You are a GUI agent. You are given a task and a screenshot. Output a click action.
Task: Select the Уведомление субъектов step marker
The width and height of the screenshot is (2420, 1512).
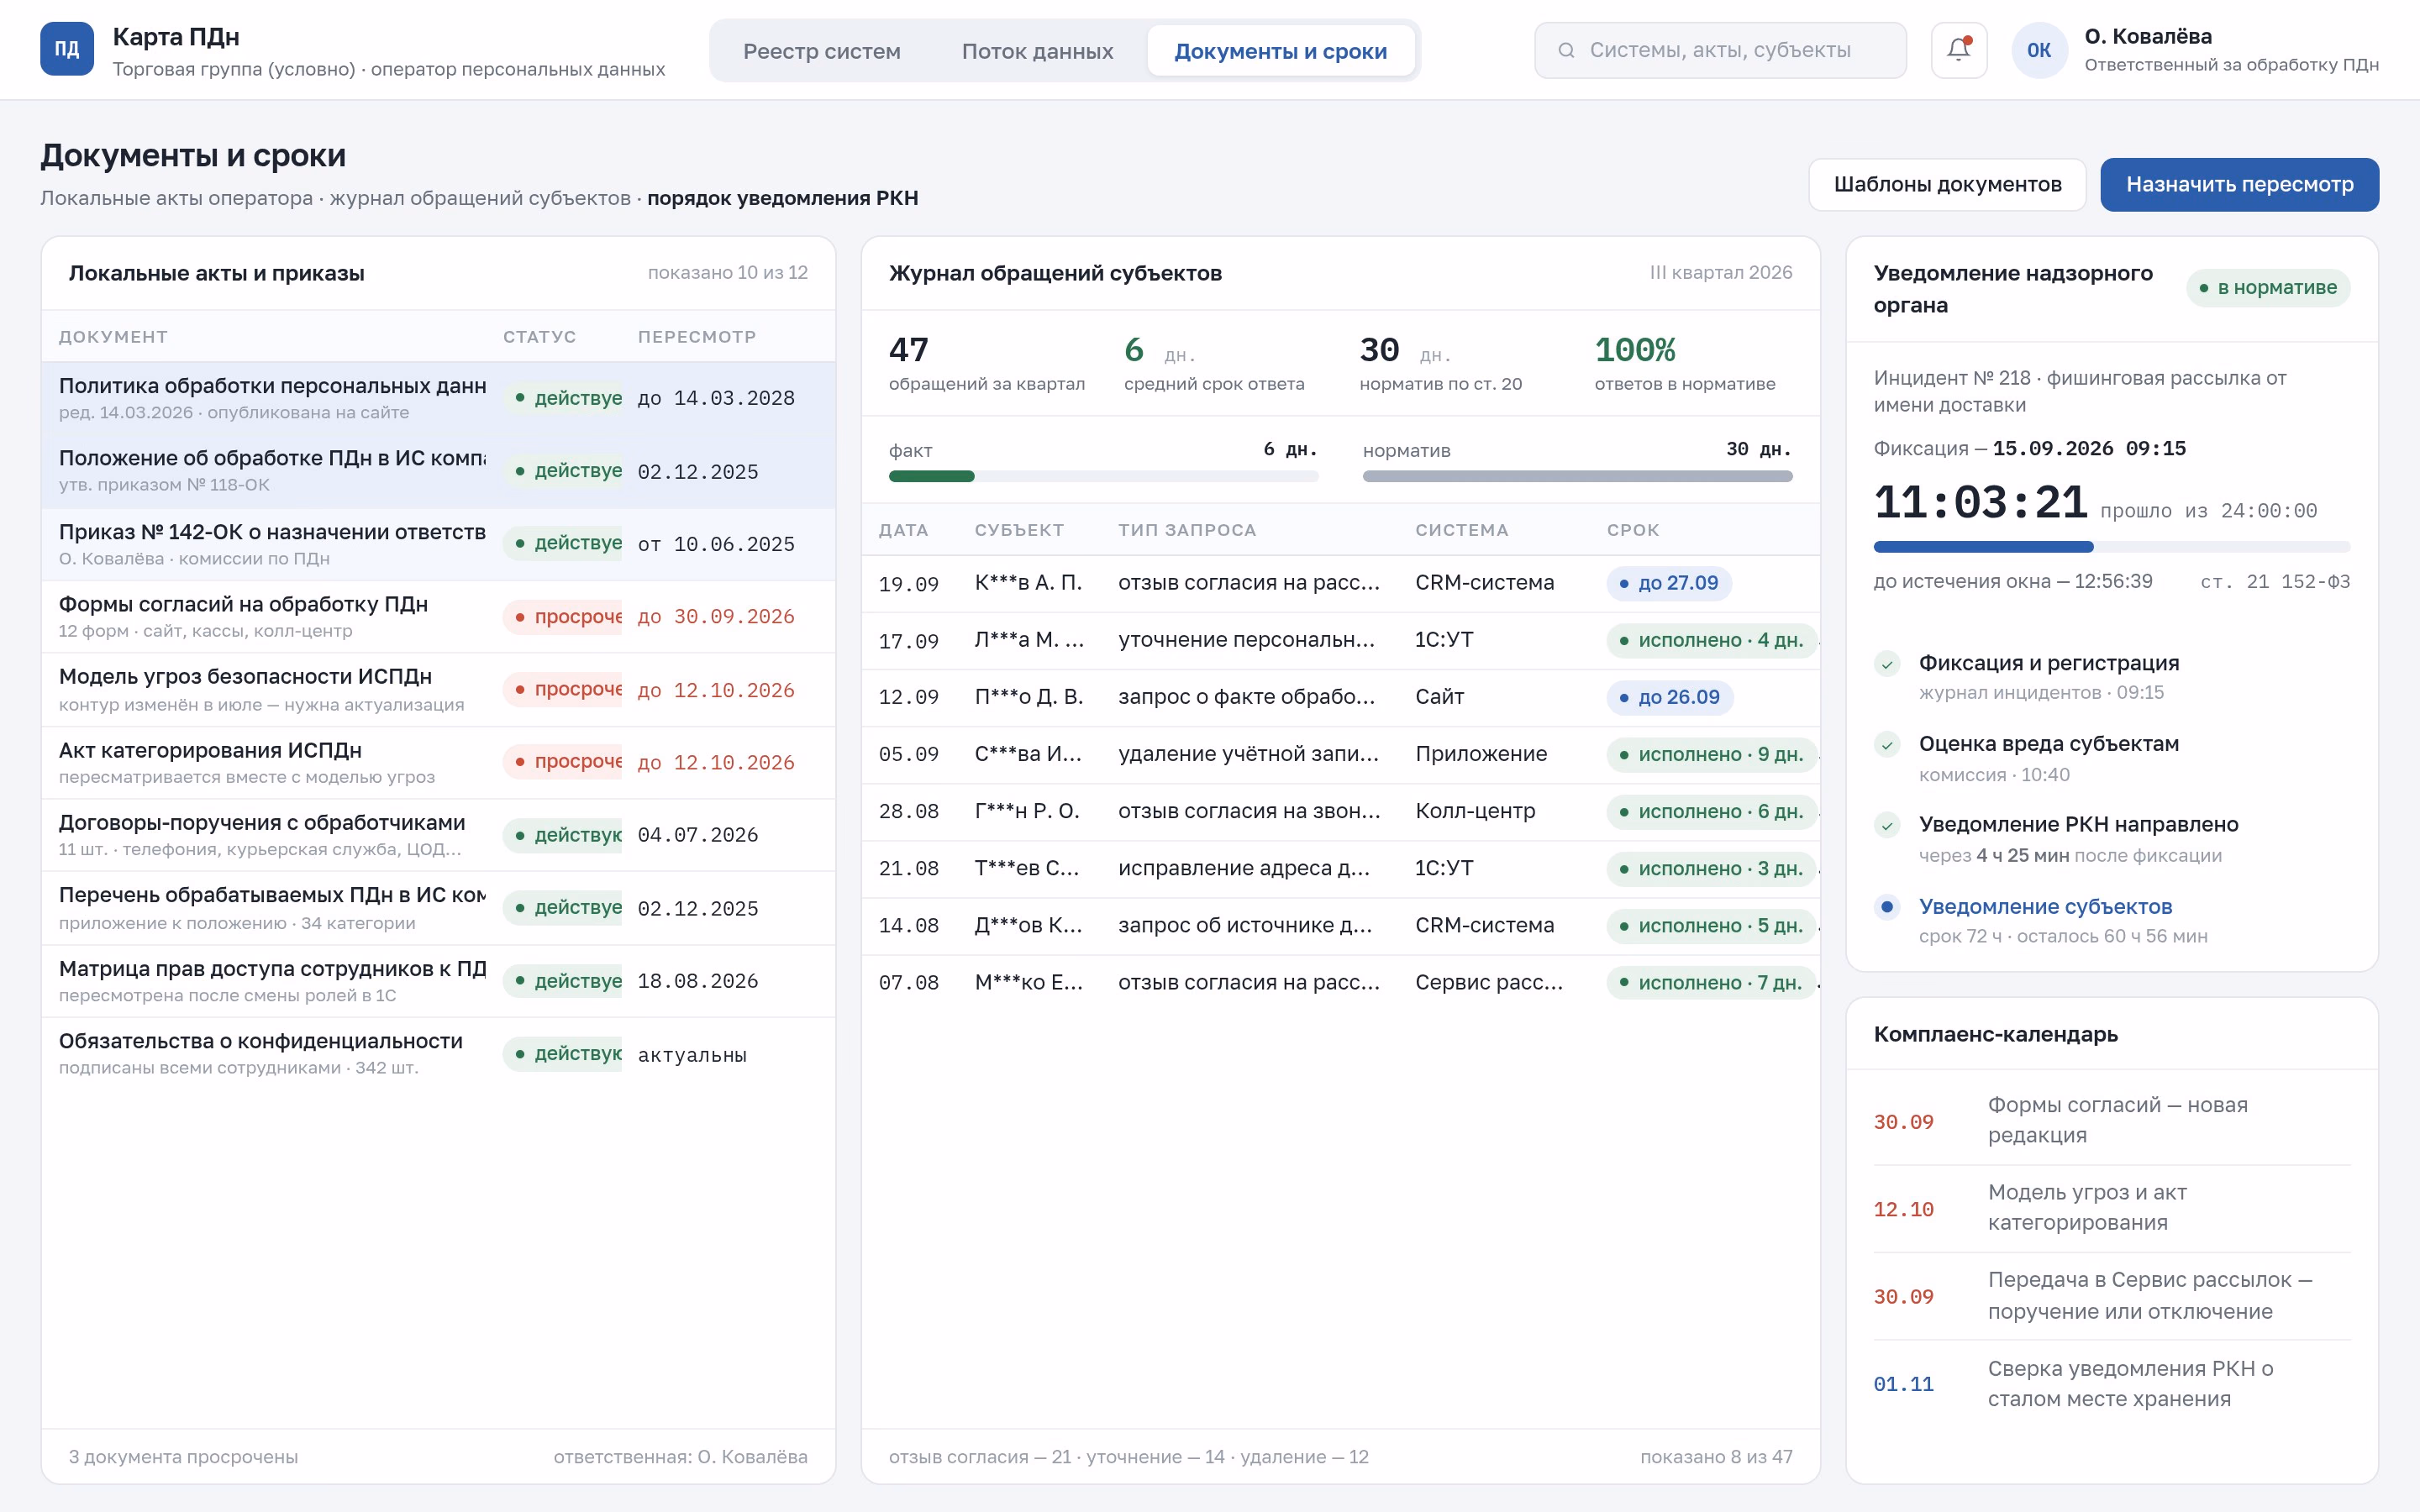pos(1887,907)
